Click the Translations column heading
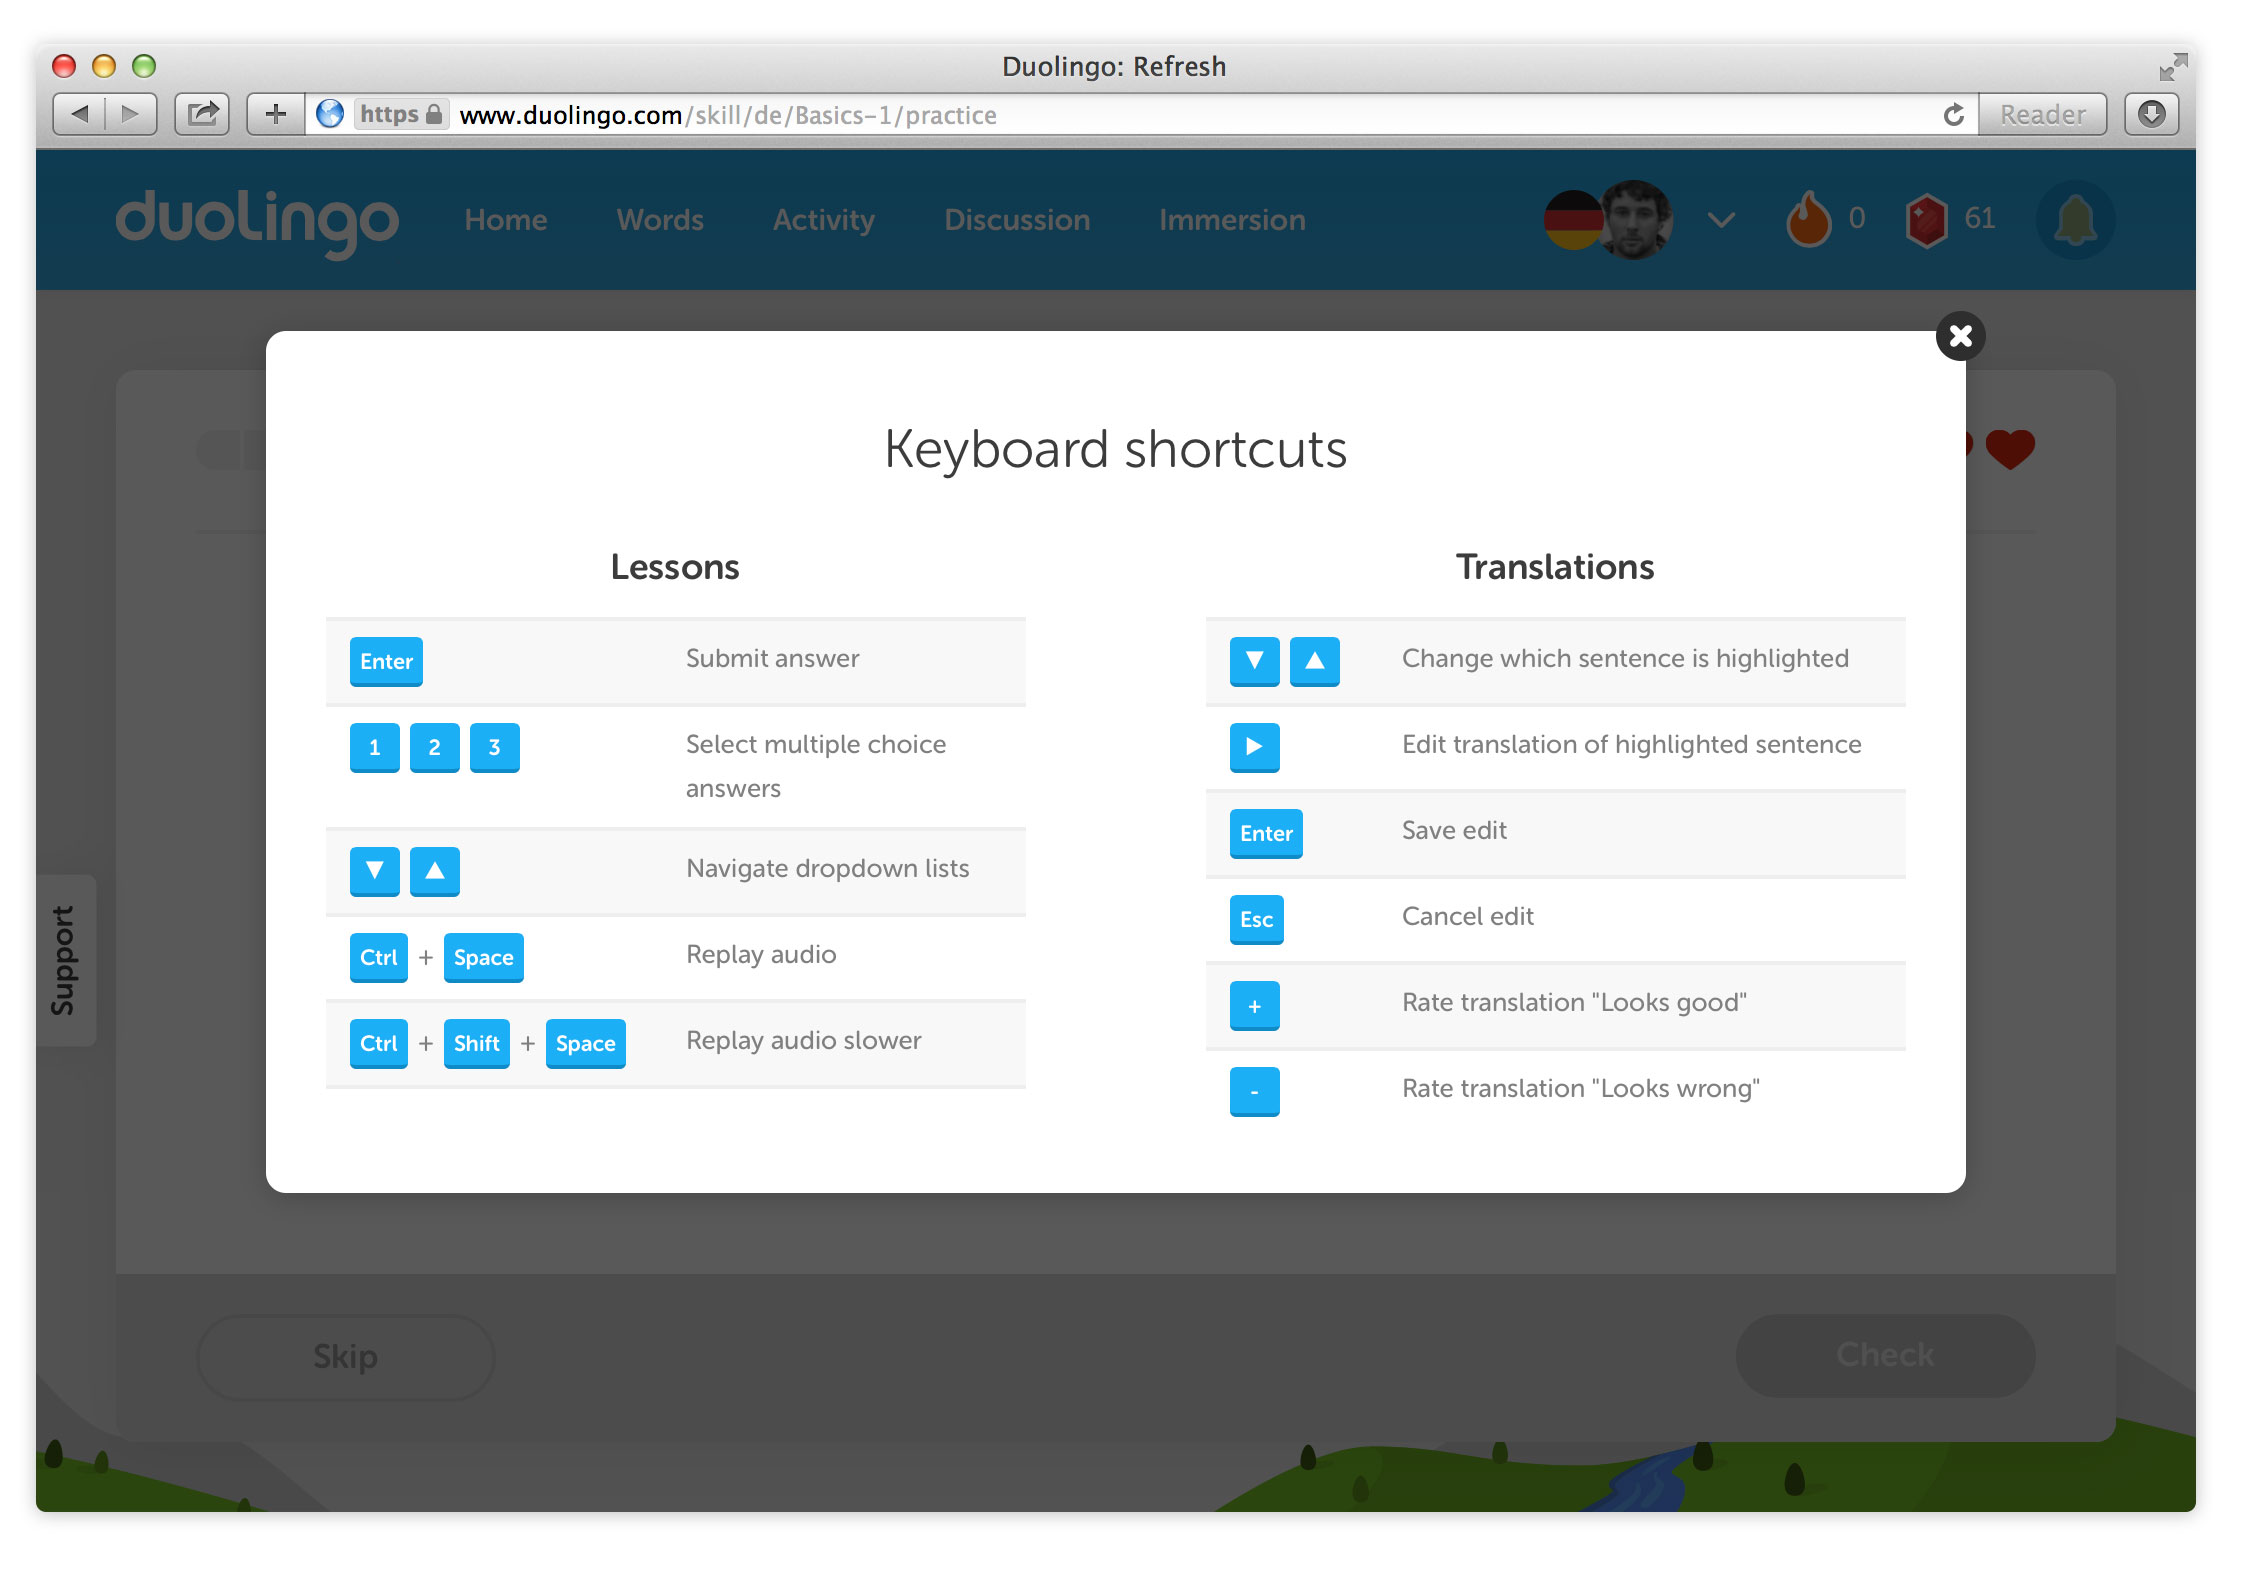This screenshot has height=1587, width=2245. tap(1555, 567)
